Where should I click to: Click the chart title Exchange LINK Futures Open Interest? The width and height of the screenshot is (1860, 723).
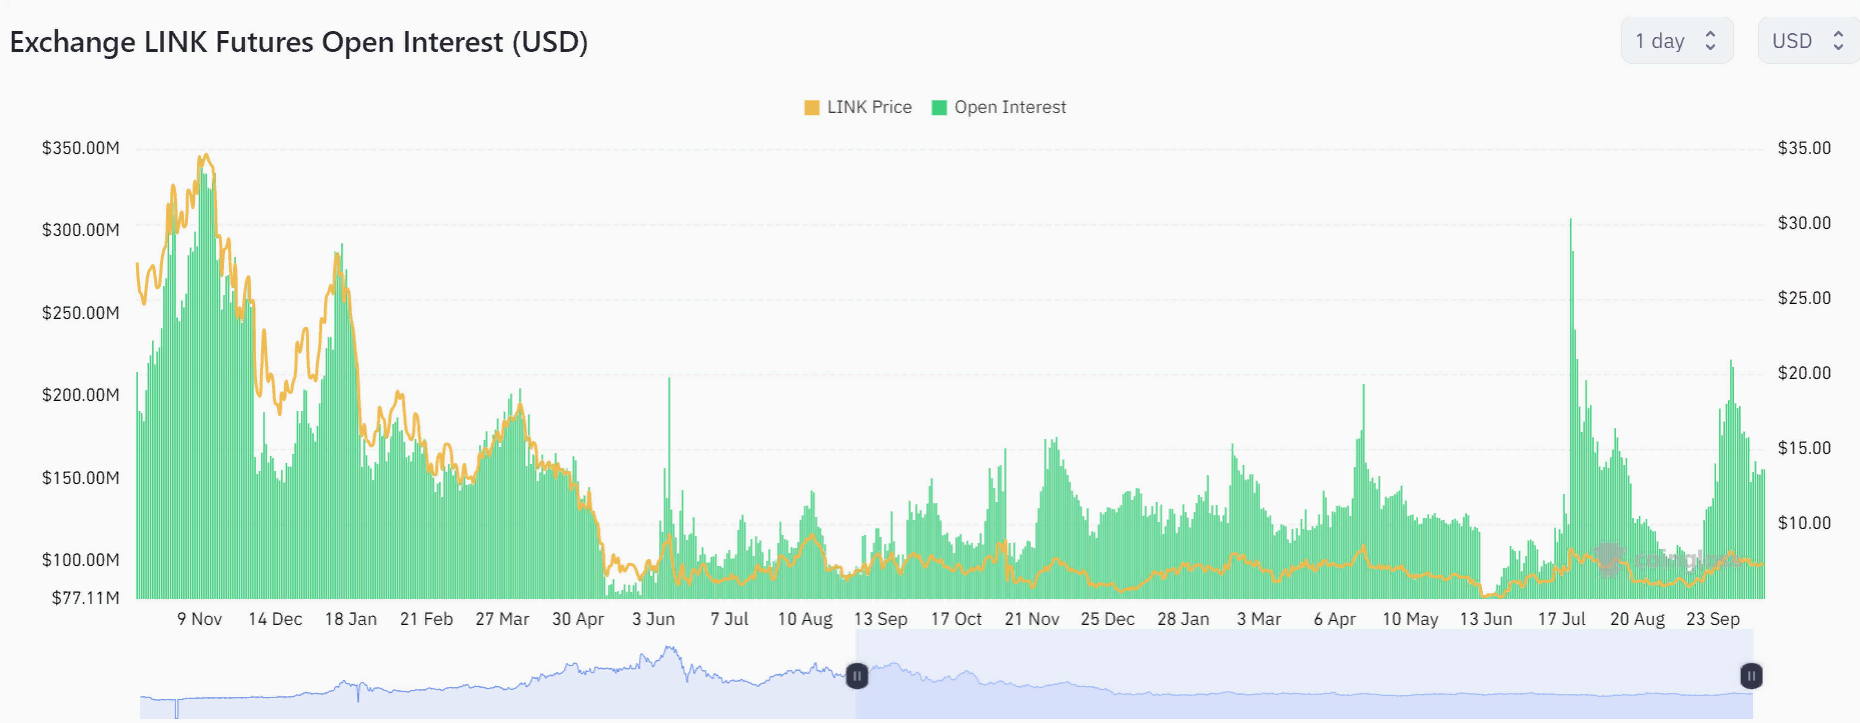click(x=298, y=42)
